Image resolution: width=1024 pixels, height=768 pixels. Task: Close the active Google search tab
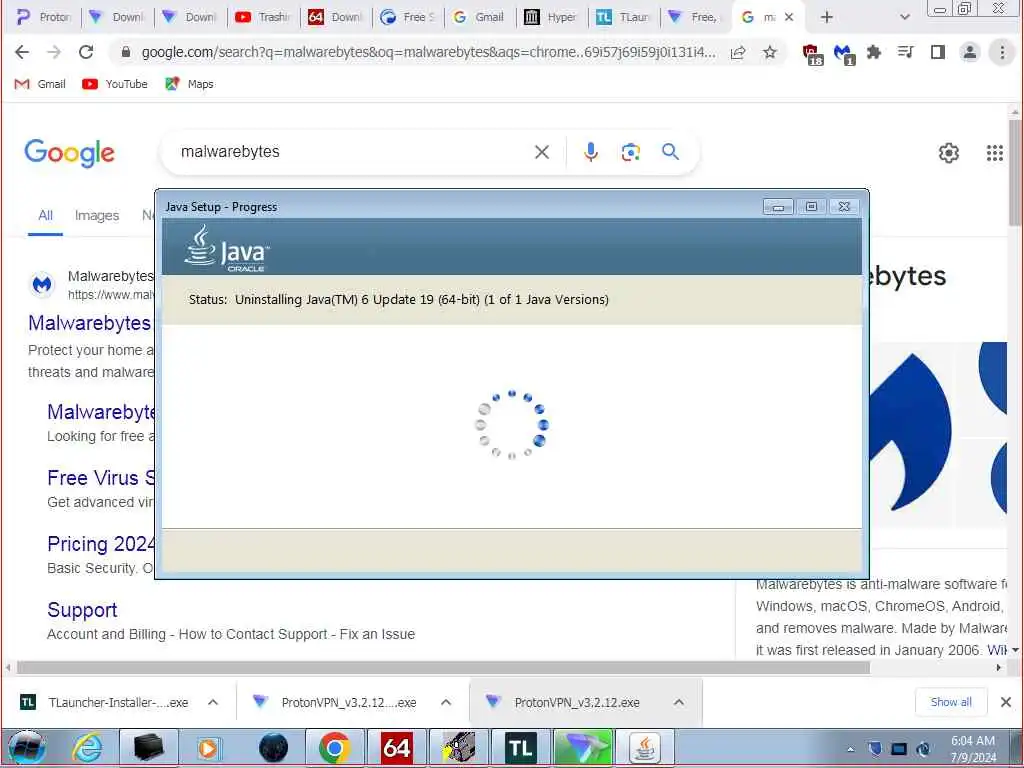coord(789,17)
